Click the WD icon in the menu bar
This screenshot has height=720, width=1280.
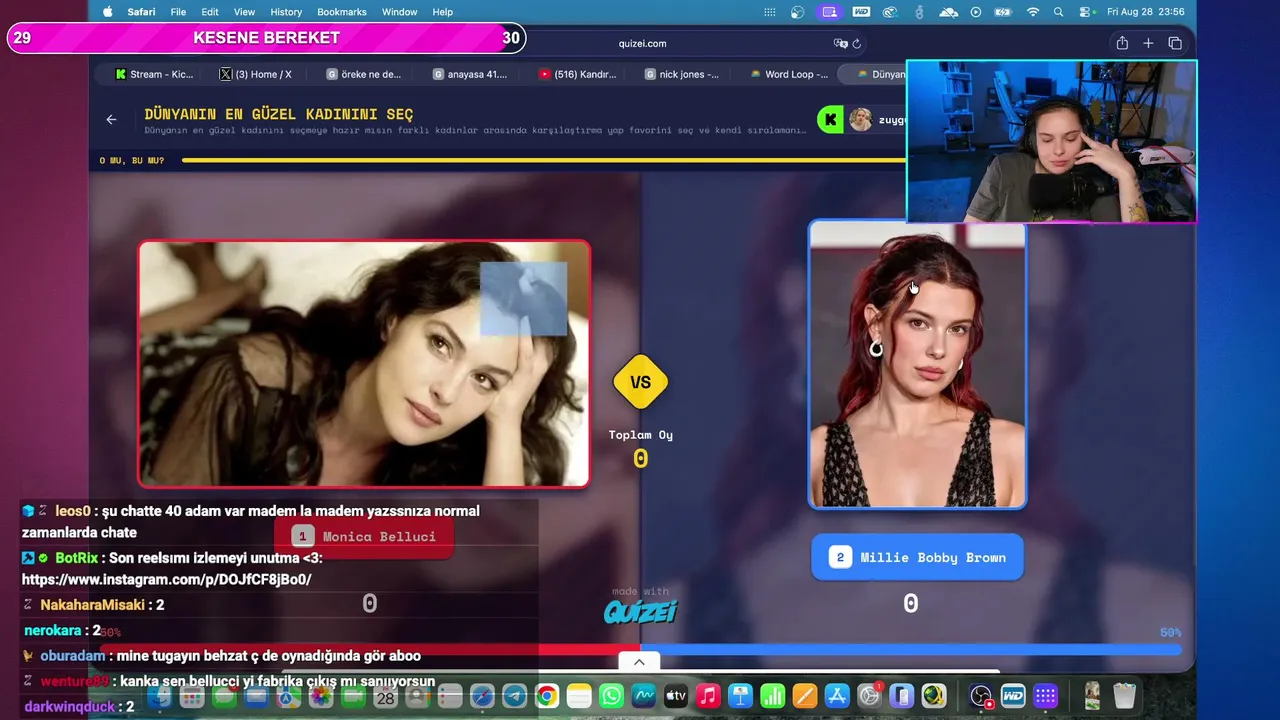[x=861, y=12]
